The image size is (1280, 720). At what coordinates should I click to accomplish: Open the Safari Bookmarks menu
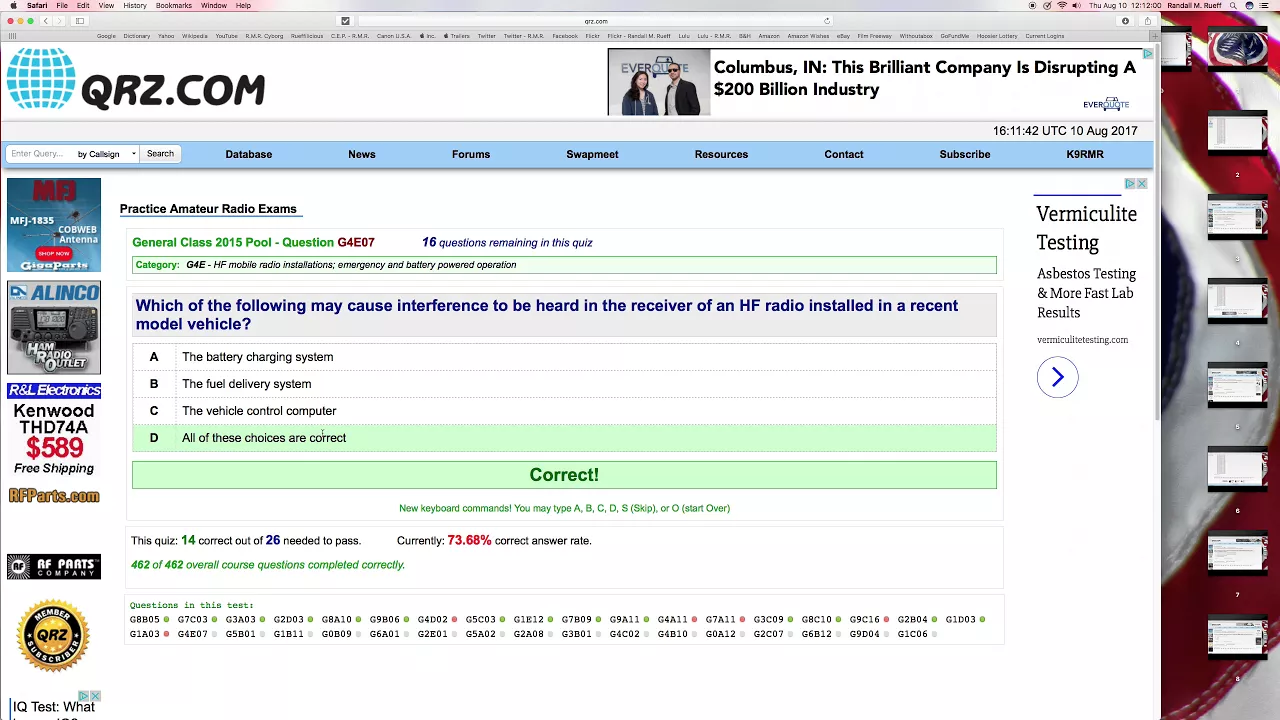click(x=174, y=6)
